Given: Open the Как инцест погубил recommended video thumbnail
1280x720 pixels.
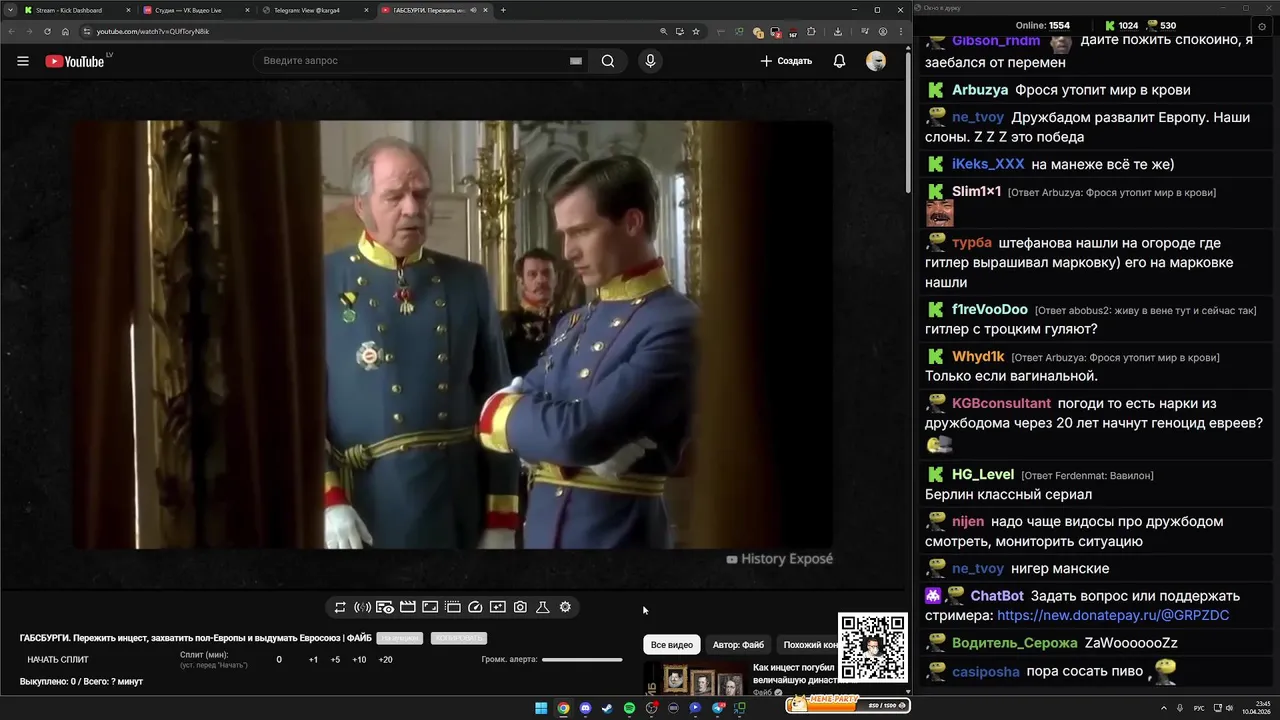Looking at the screenshot, I should tap(697, 679).
